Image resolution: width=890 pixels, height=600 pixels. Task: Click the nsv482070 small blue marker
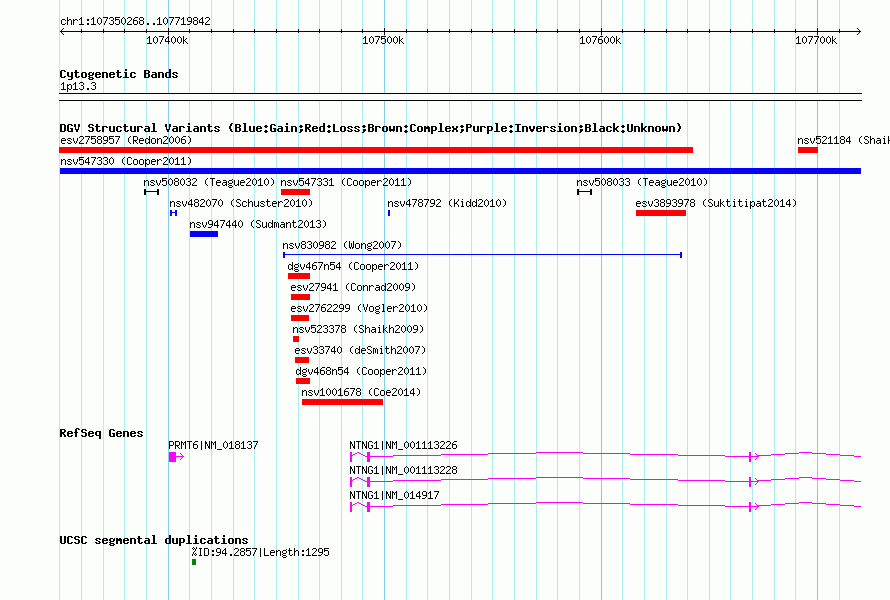pos(174,213)
